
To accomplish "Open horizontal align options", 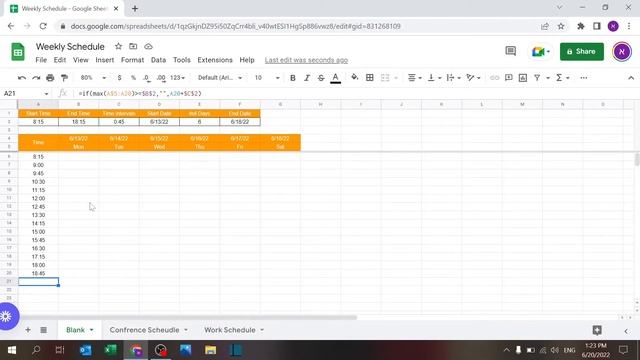I will click(414, 78).
